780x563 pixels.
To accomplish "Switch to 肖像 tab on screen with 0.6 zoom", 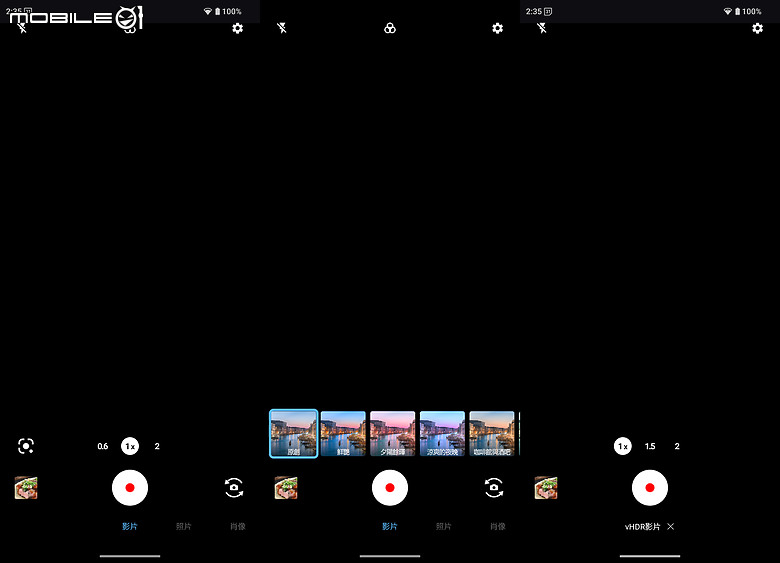I will [x=238, y=526].
